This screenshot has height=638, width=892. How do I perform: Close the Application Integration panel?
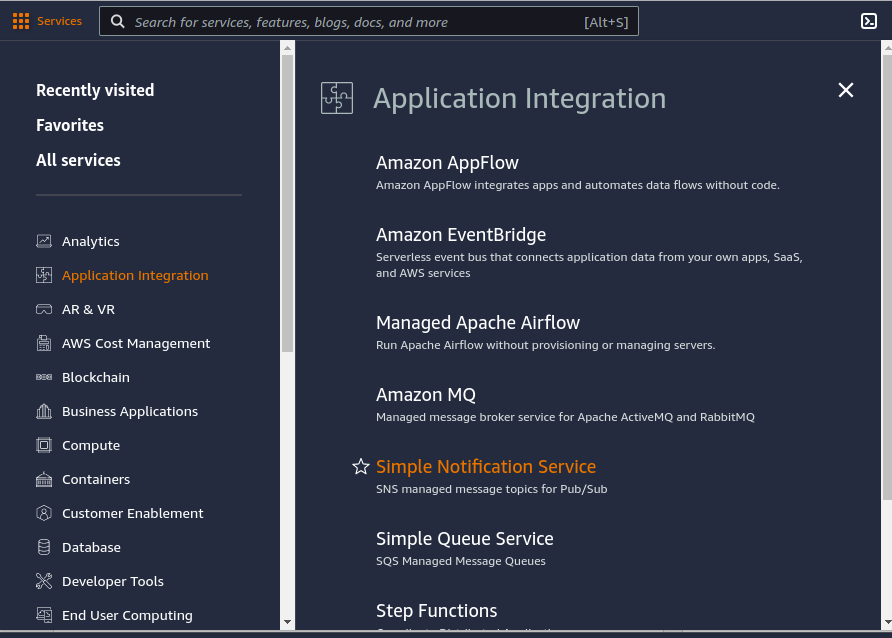tap(846, 90)
